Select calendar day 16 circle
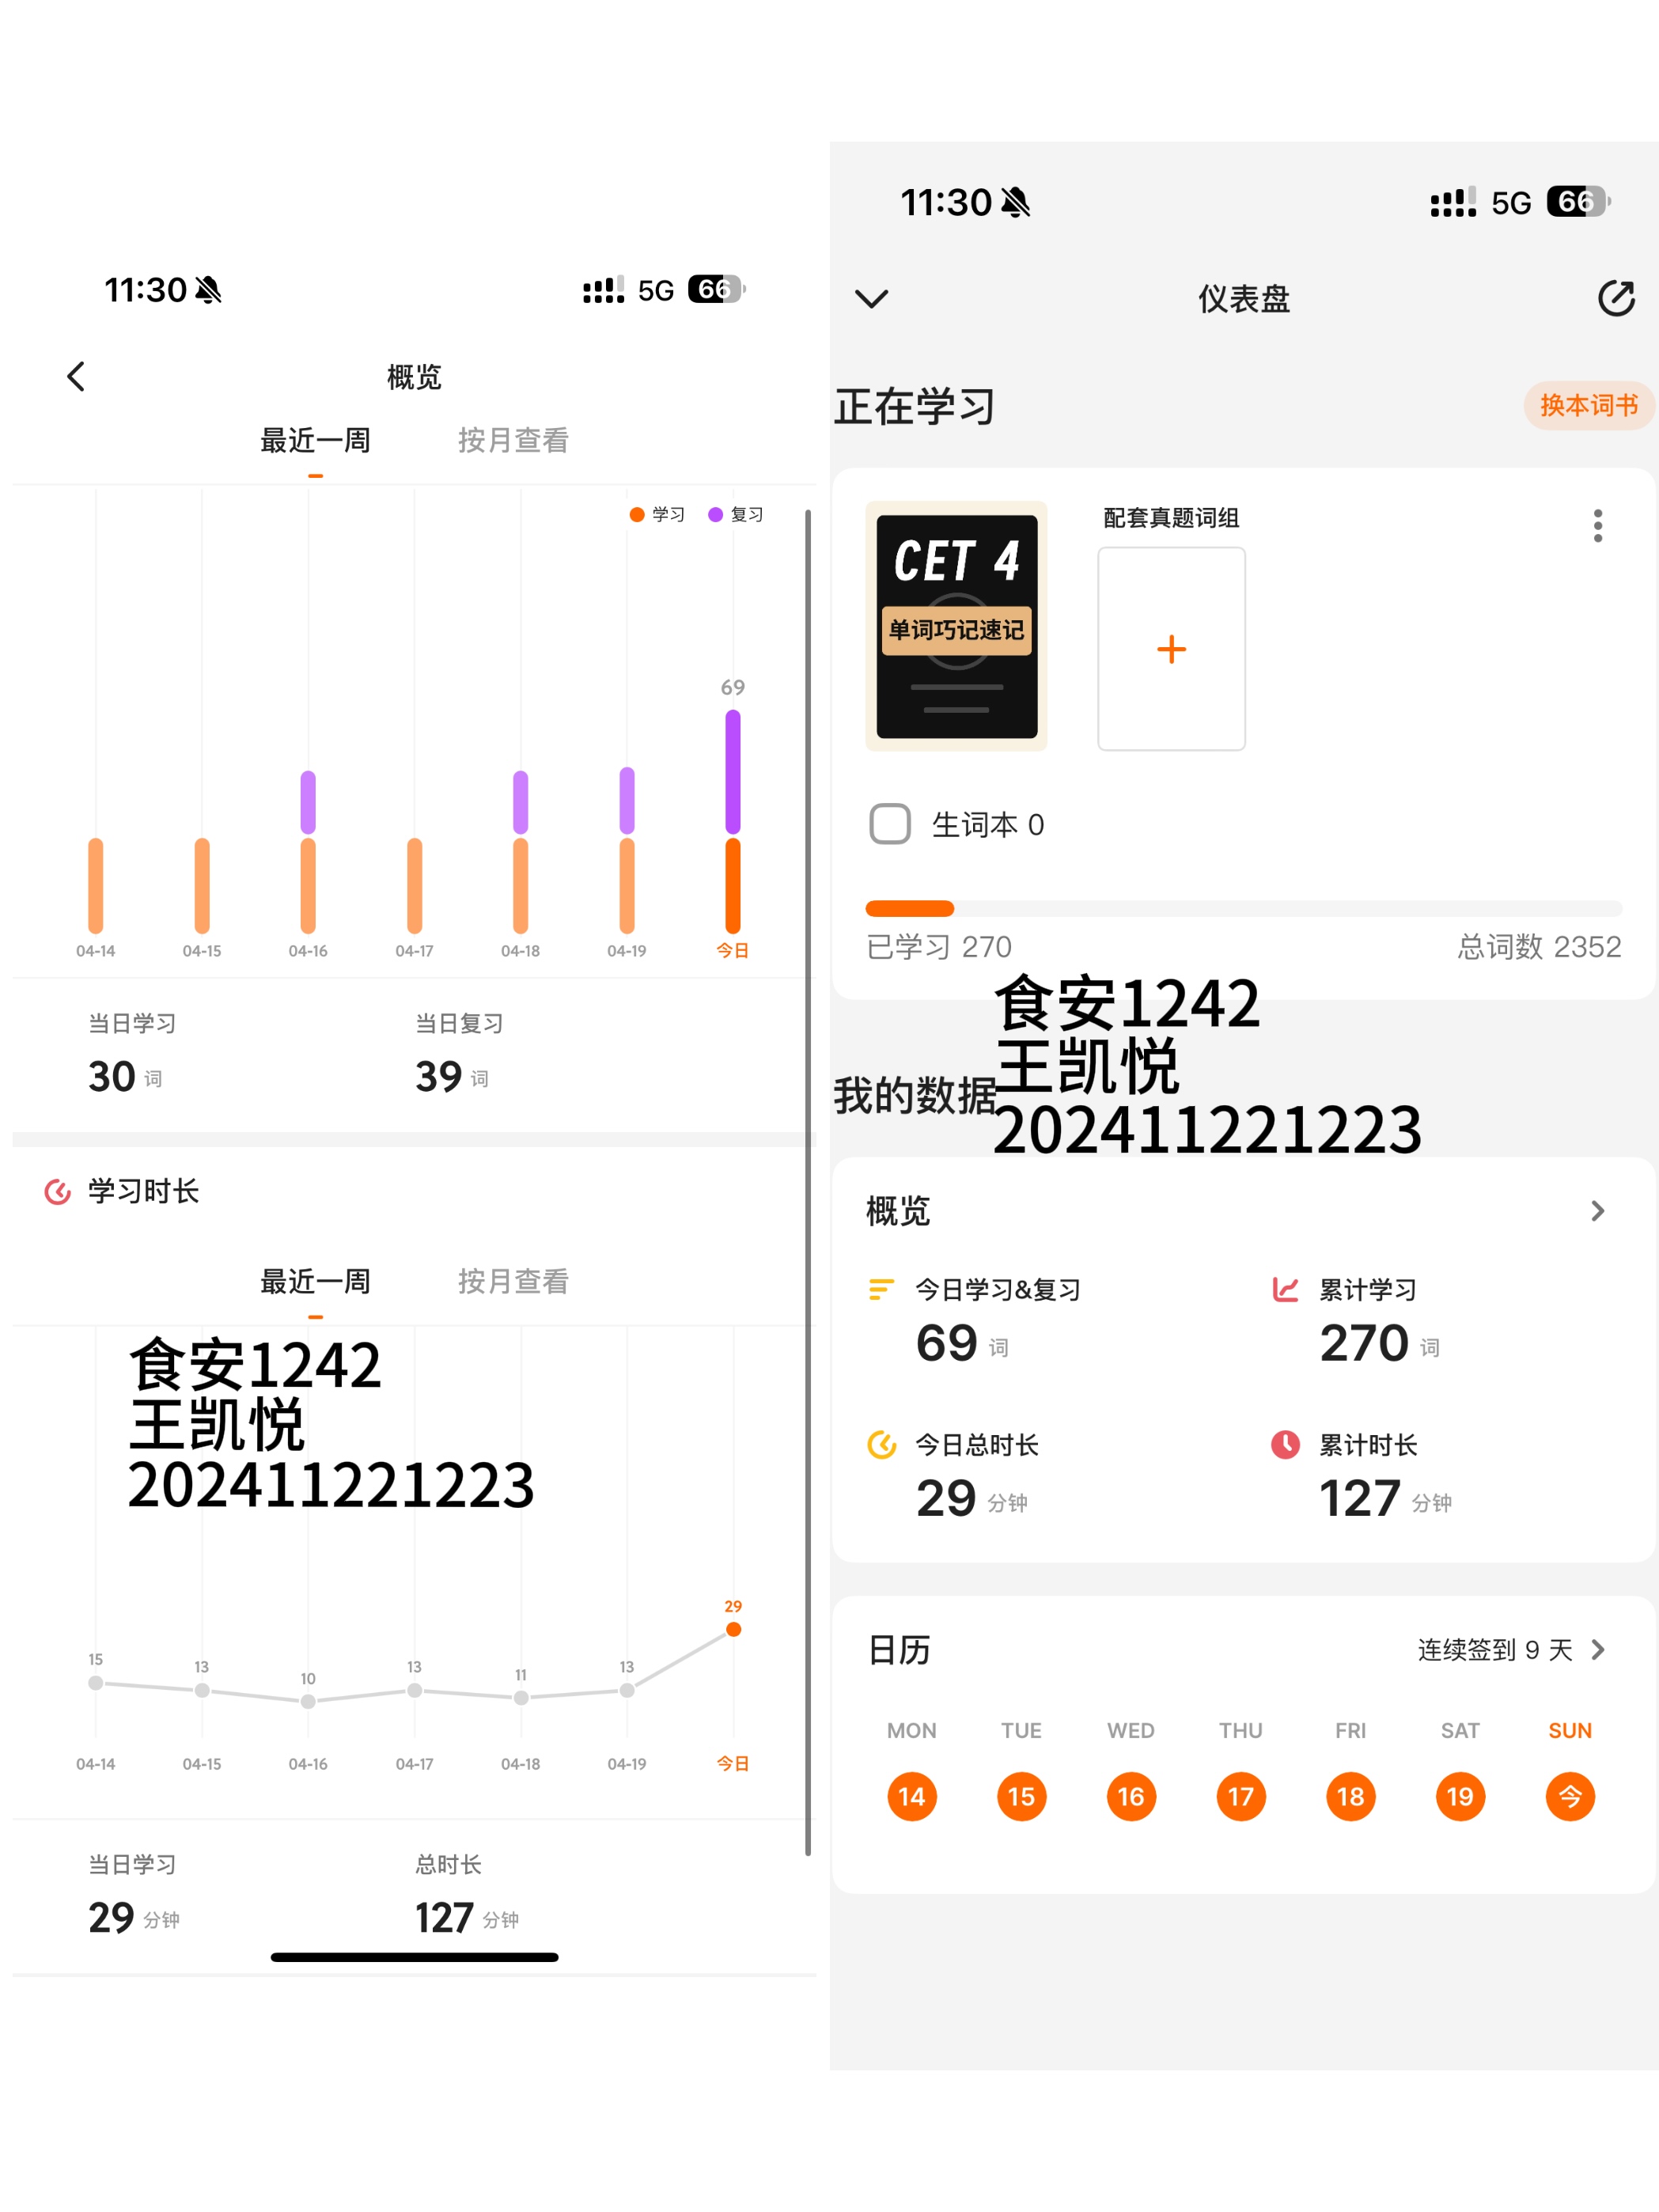1659x2212 pixels. (1131, 1797)
